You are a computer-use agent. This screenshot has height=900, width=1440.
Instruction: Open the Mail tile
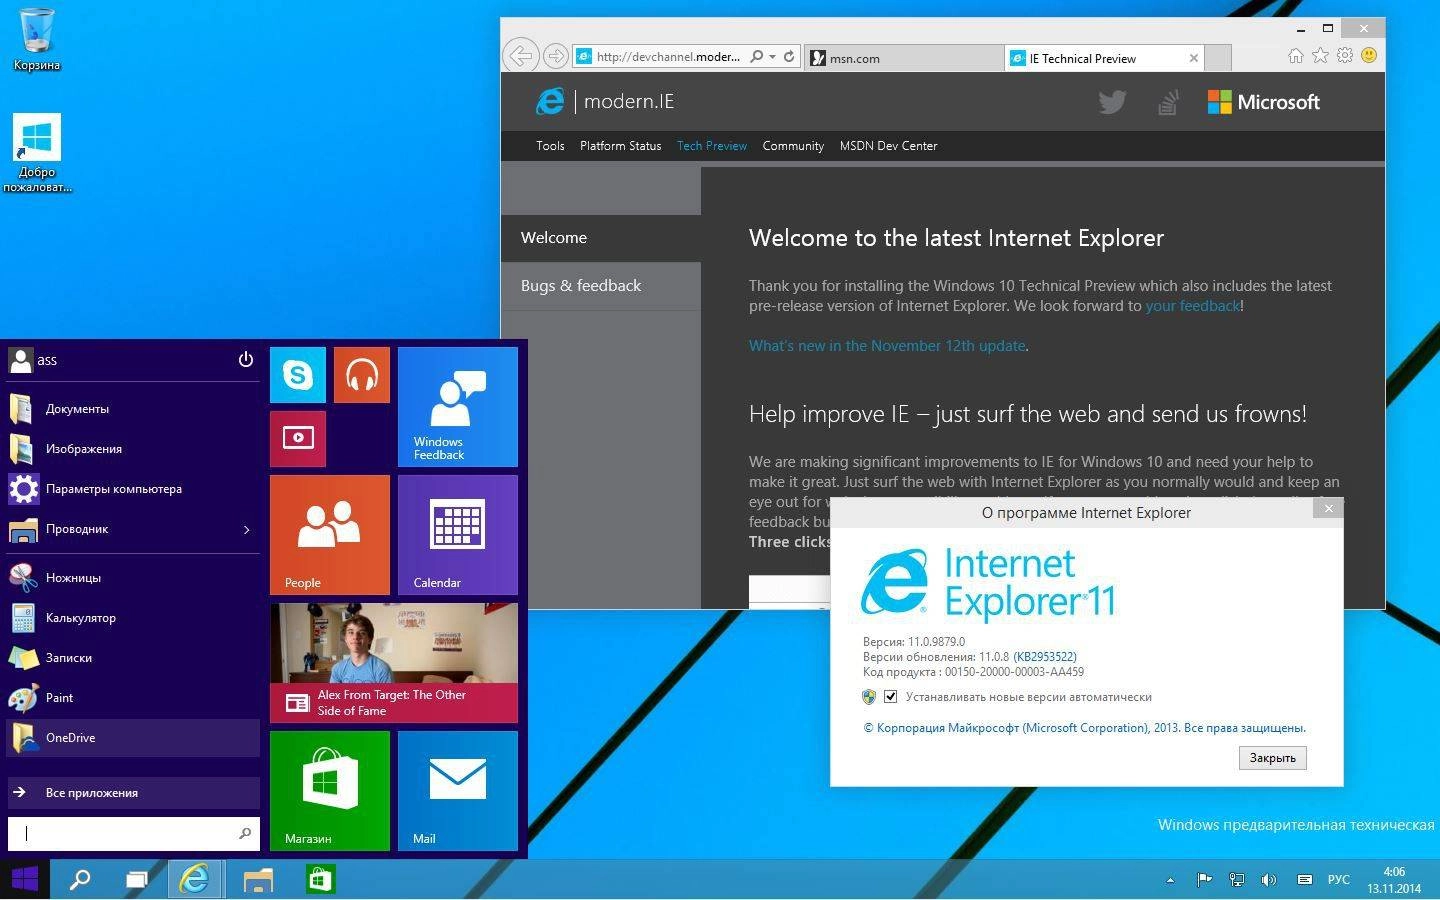(458, 791)
